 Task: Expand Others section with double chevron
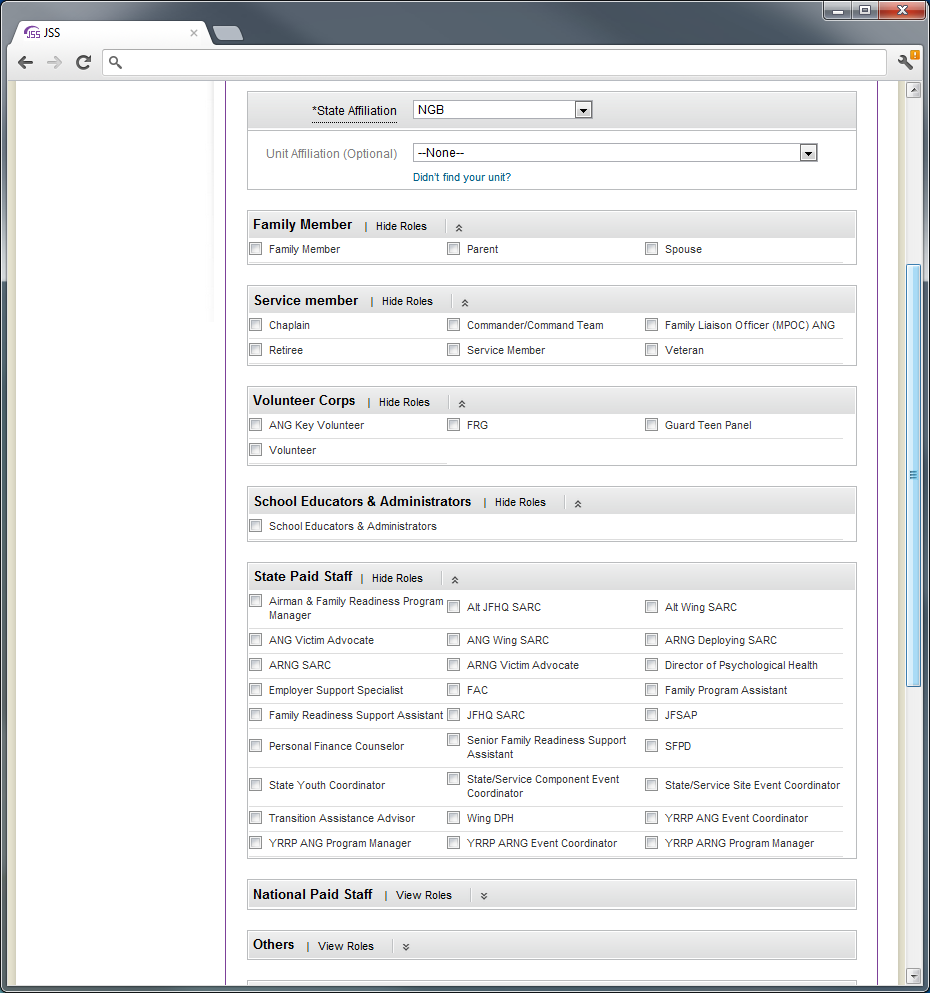tap(406, 947)
